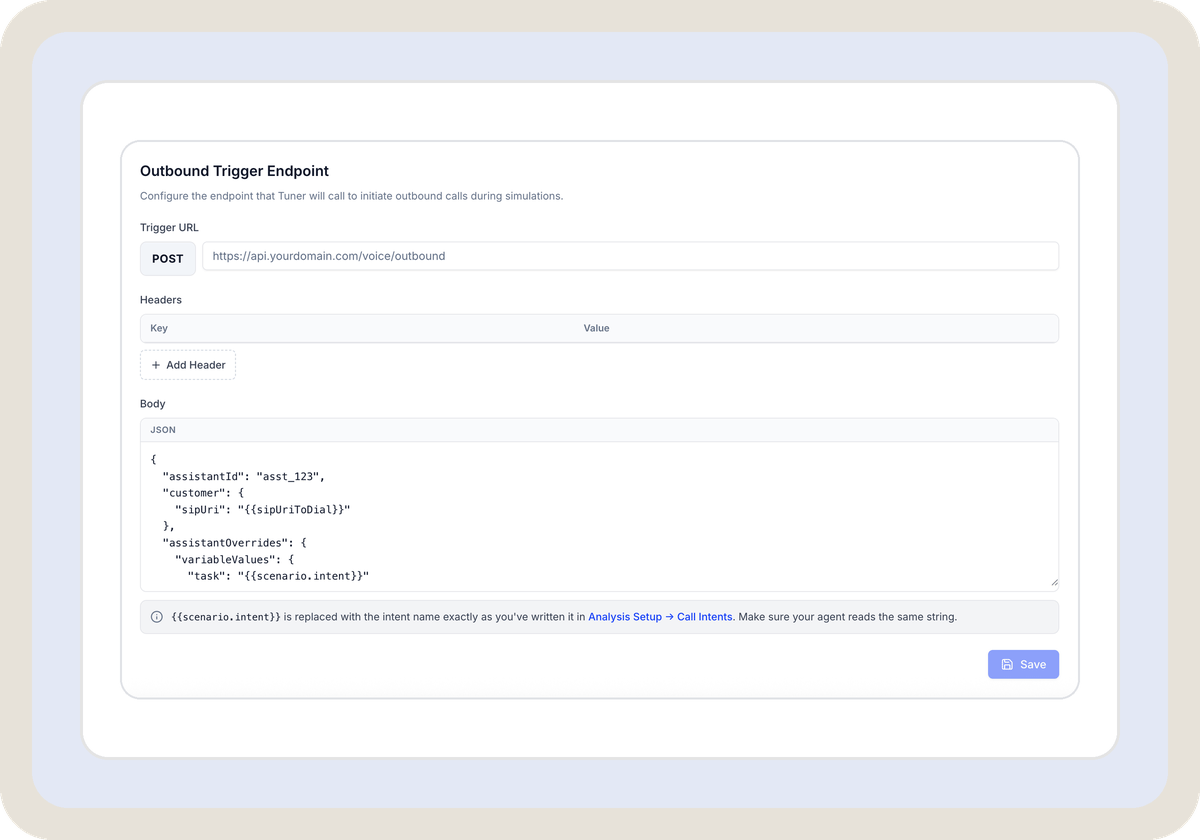The height and width of the screenshot is (840, 1200).
Task: Click the Headers section label
Action: 161,299
